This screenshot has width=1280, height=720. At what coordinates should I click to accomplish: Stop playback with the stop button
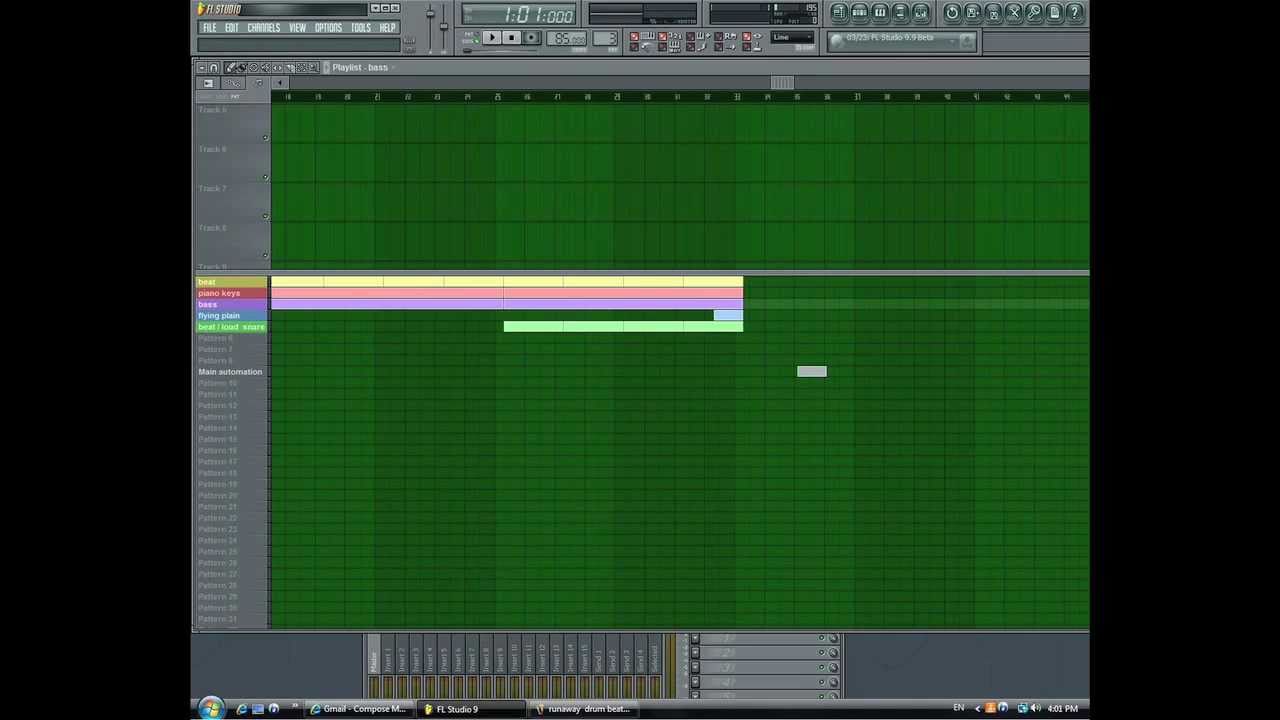tap(512, 38)
